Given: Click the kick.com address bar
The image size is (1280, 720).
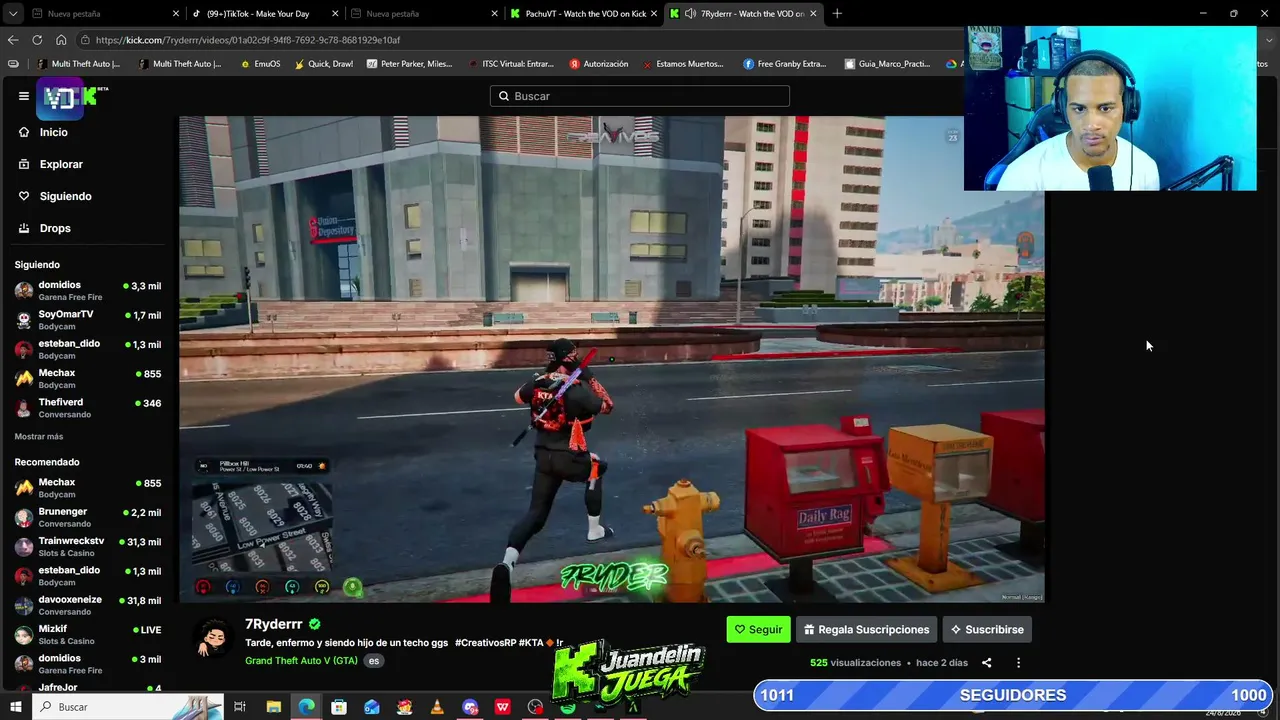Looking at the screenshot, I should 520,40.
